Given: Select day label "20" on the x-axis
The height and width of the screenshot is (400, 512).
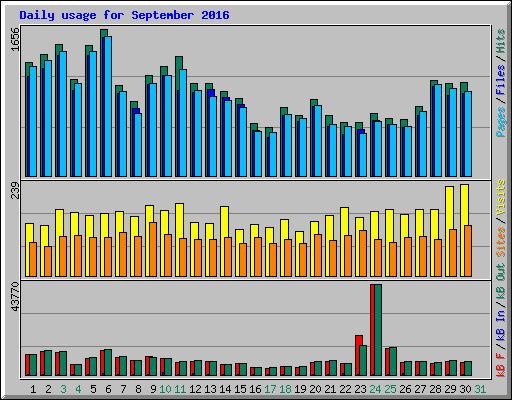Looking at the screenshot, I should tap(315, 389).
